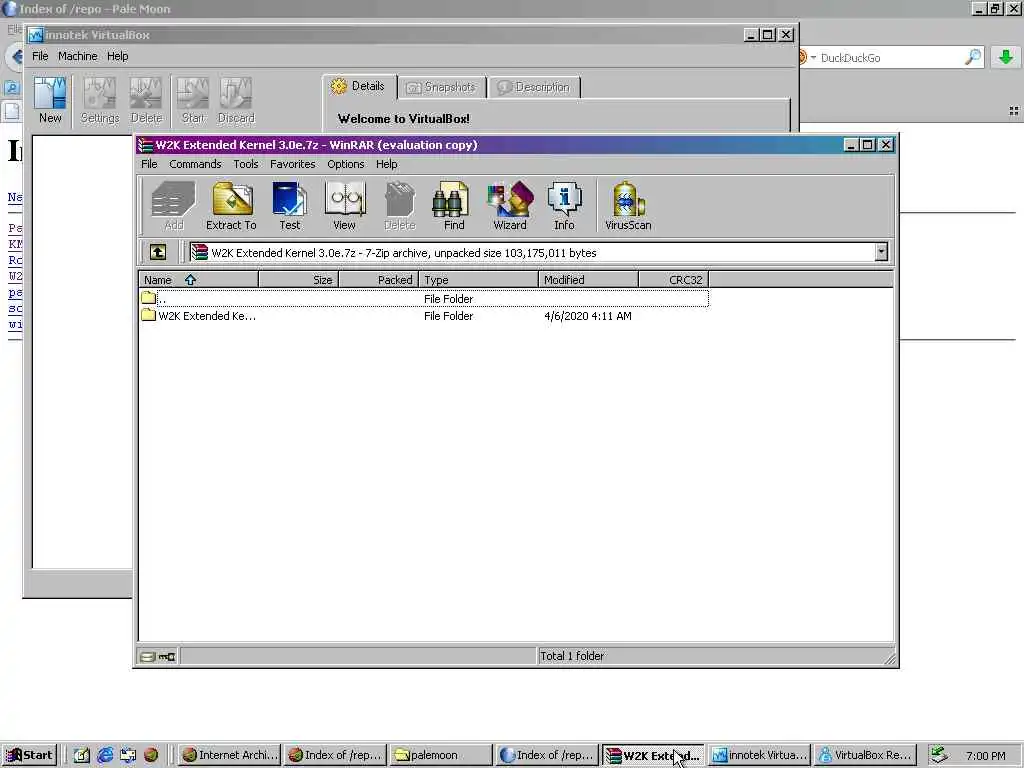Click the Start icon in VirtualBox toolbar
The height and width of the screenshot is (768, 1024).
pos(193,100)
